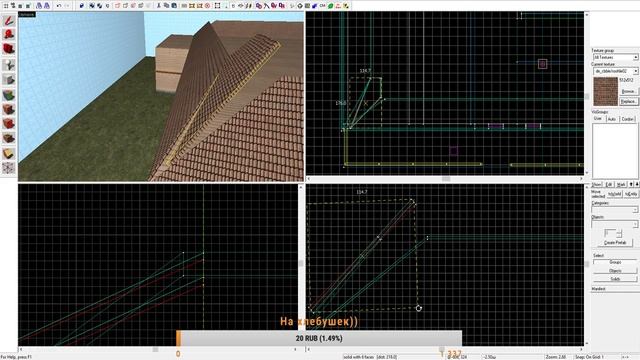Click bottom-left 2D view horizontal scrollbar thumb

pos(155,349)
